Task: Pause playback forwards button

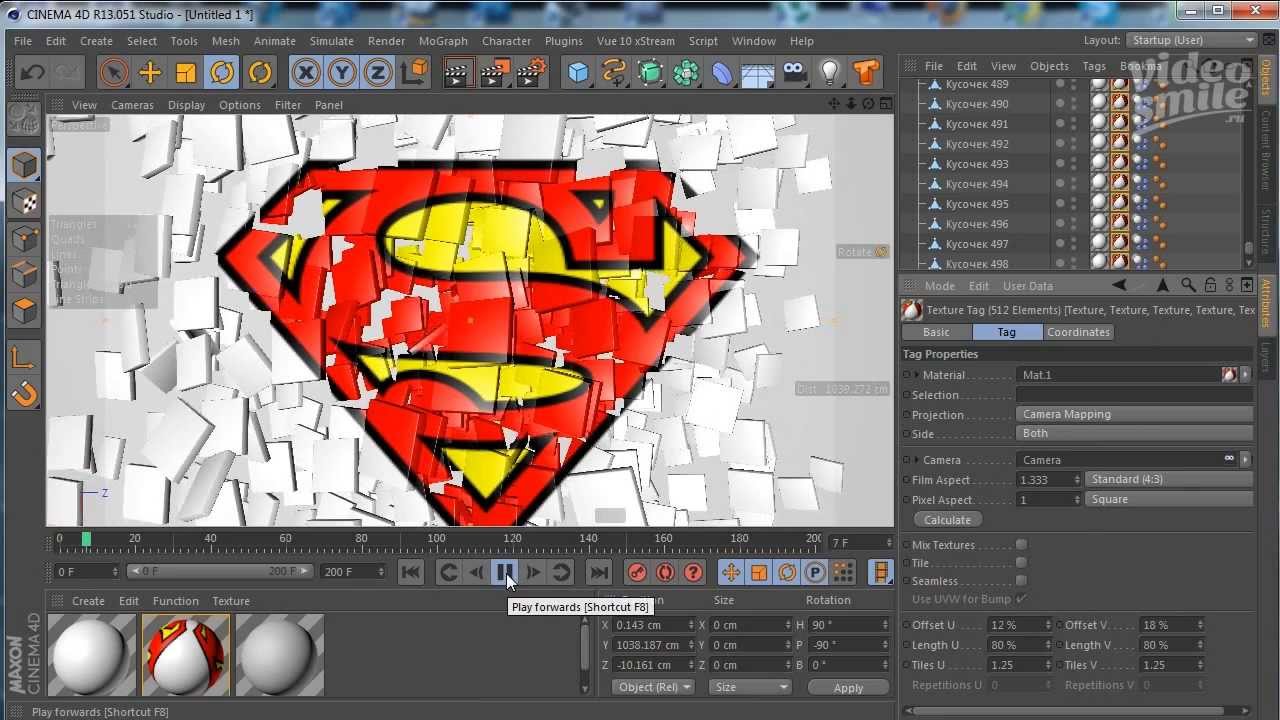Action: 506,572
